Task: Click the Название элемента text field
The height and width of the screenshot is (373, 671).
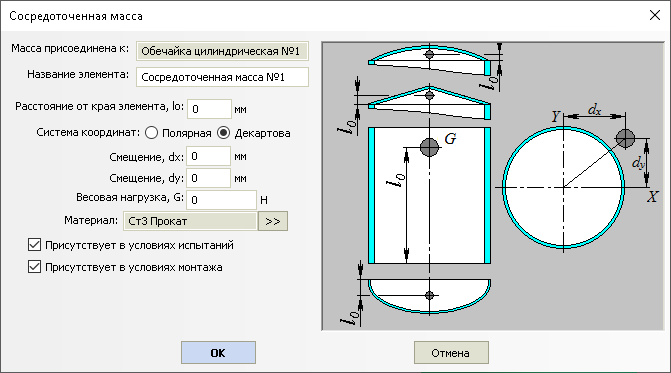Action: click(x=222, y=77)
